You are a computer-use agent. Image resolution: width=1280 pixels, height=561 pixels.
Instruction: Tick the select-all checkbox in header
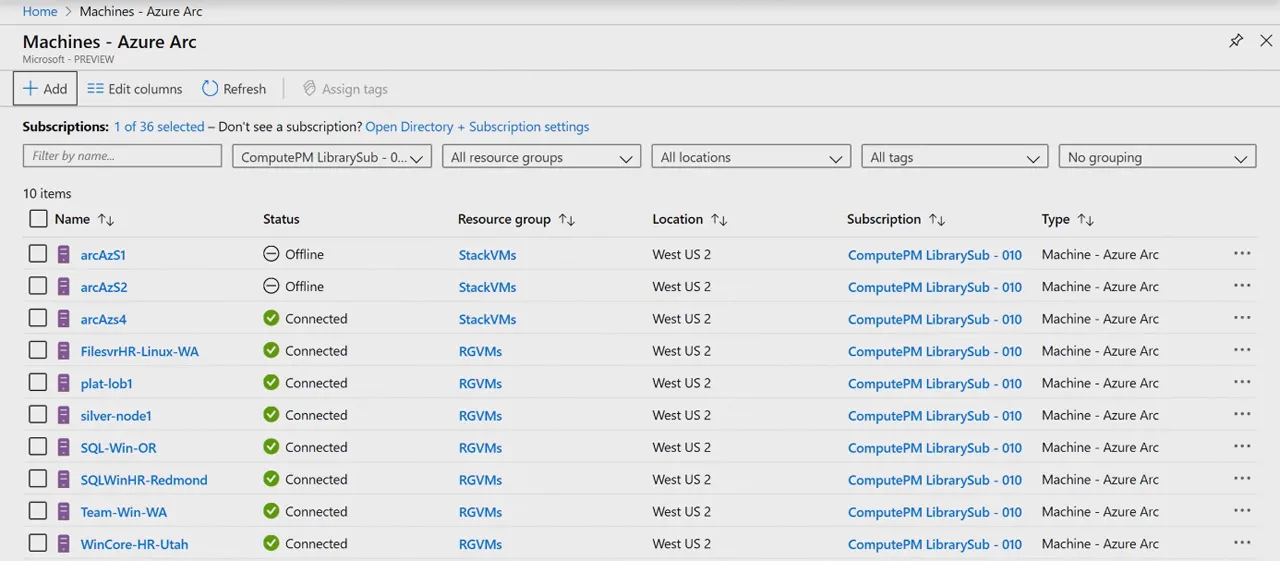[x=38, y=219]
